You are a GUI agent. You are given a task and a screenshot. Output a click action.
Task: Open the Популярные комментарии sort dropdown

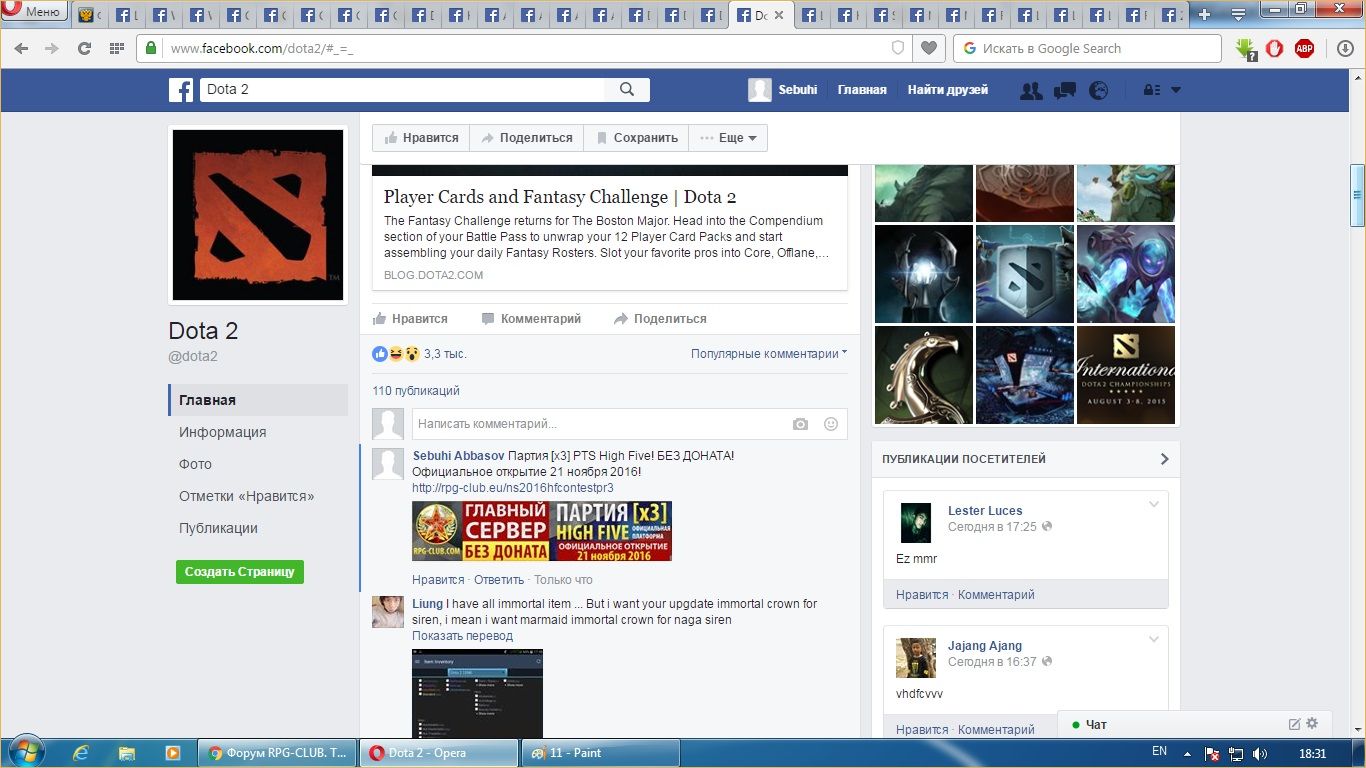coord(768,354)
